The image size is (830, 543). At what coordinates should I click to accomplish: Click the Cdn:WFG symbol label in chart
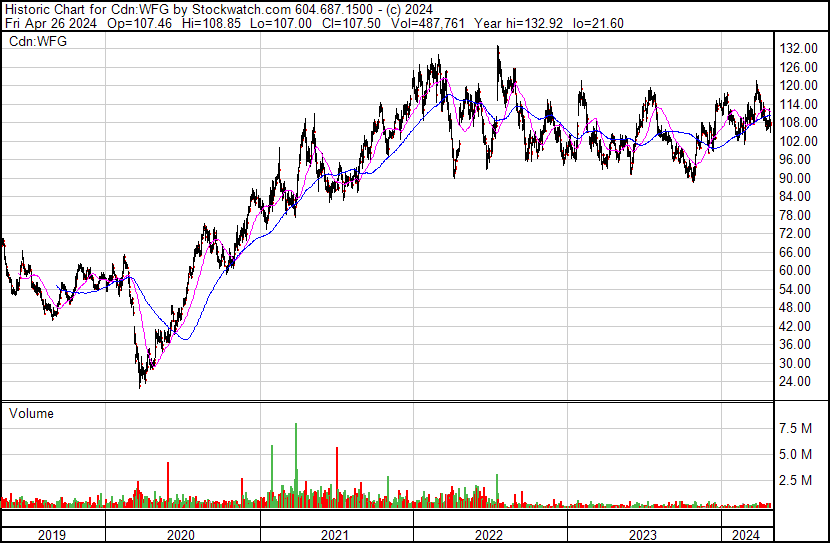pos(35,42)
